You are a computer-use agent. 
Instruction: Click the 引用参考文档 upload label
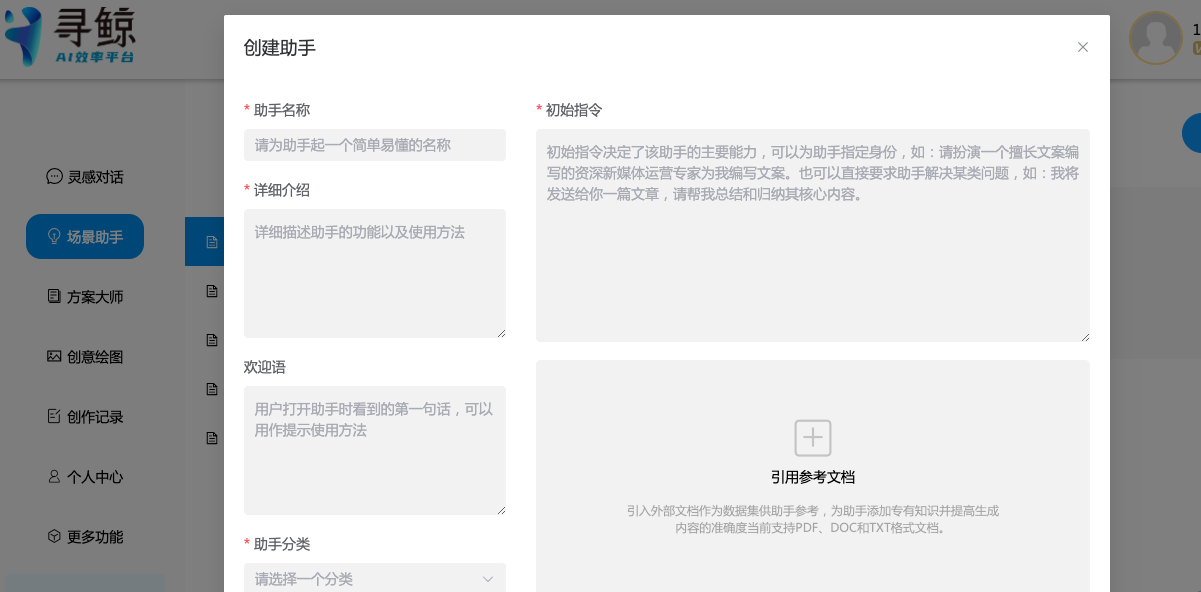812,477
